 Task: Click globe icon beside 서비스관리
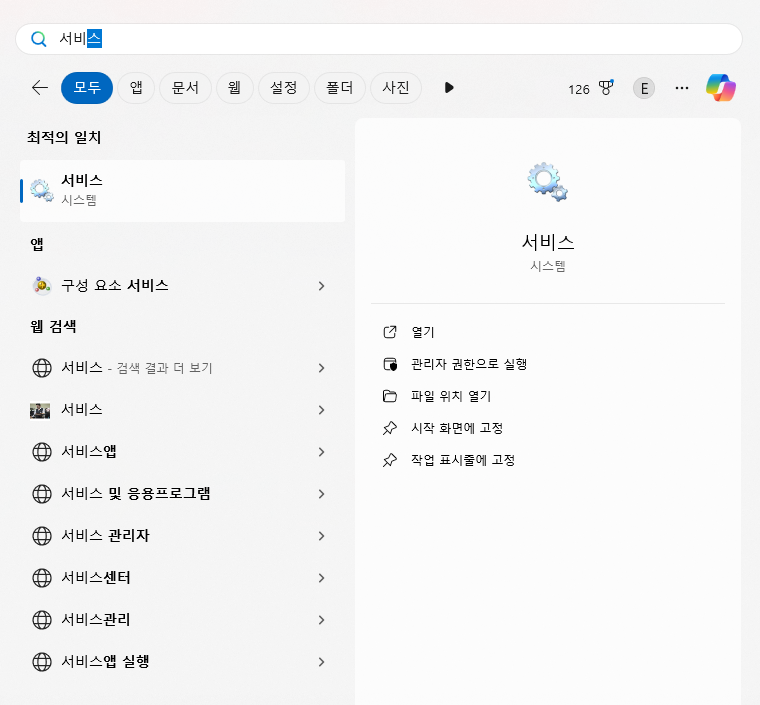[42, 620]
